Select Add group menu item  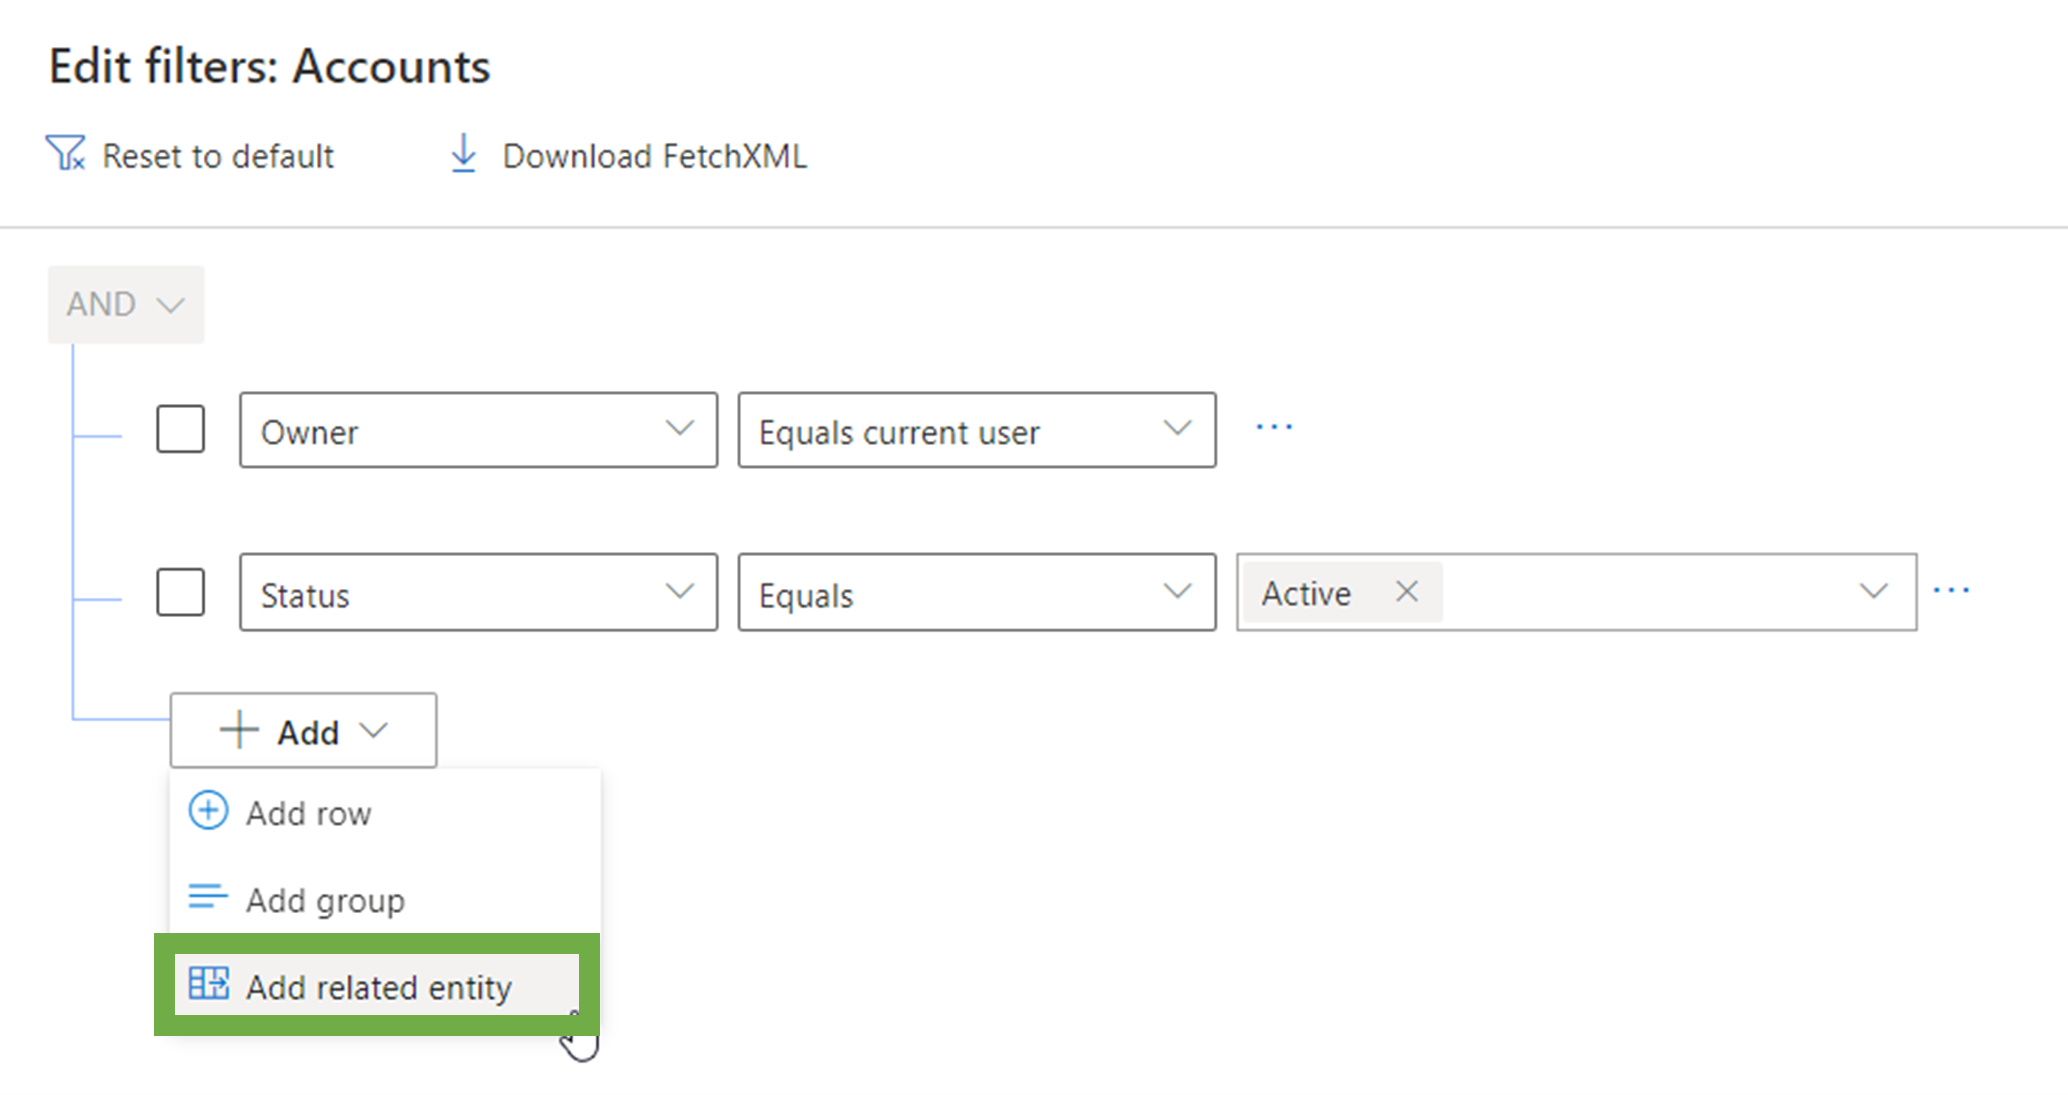[x=326, y=900]
